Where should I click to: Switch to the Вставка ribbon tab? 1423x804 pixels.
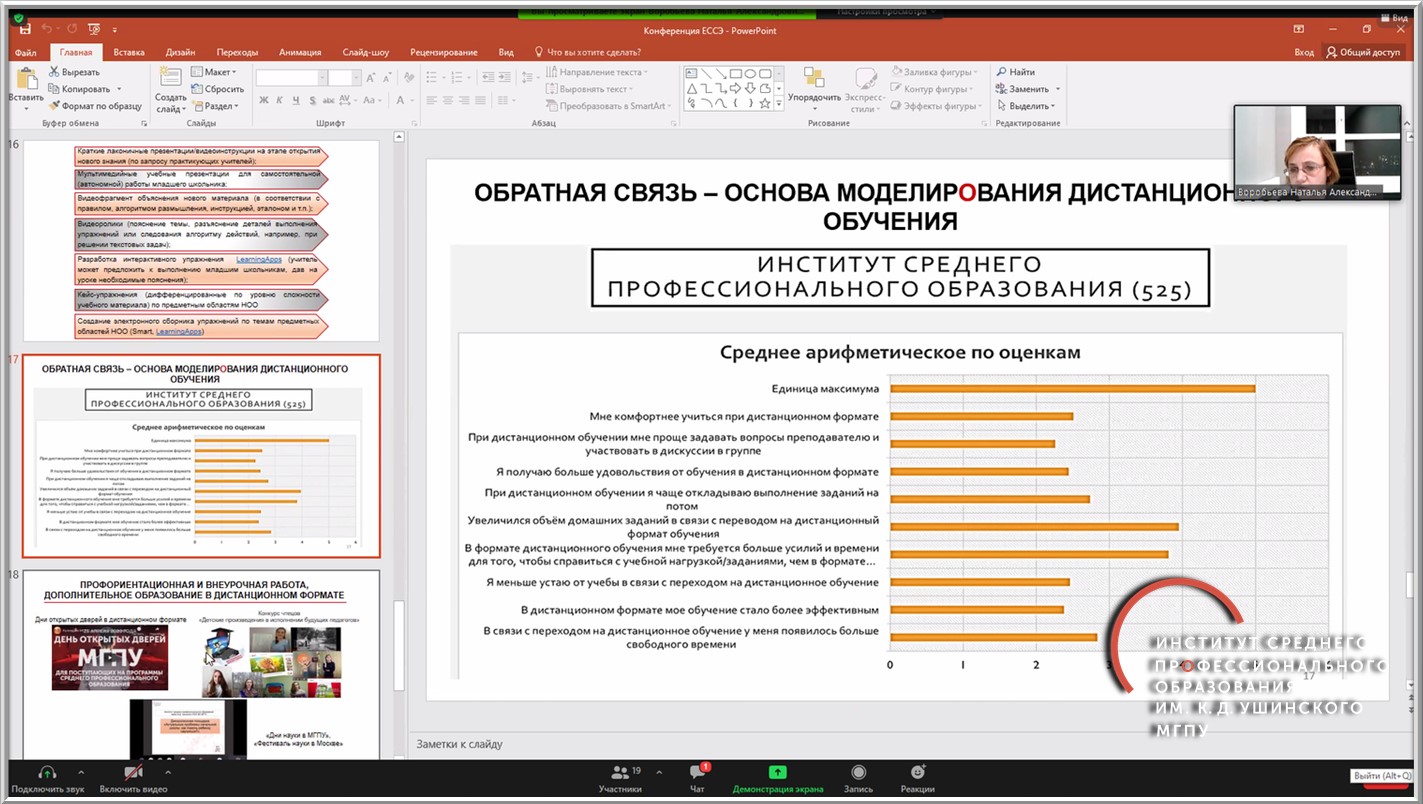(129, 52)
